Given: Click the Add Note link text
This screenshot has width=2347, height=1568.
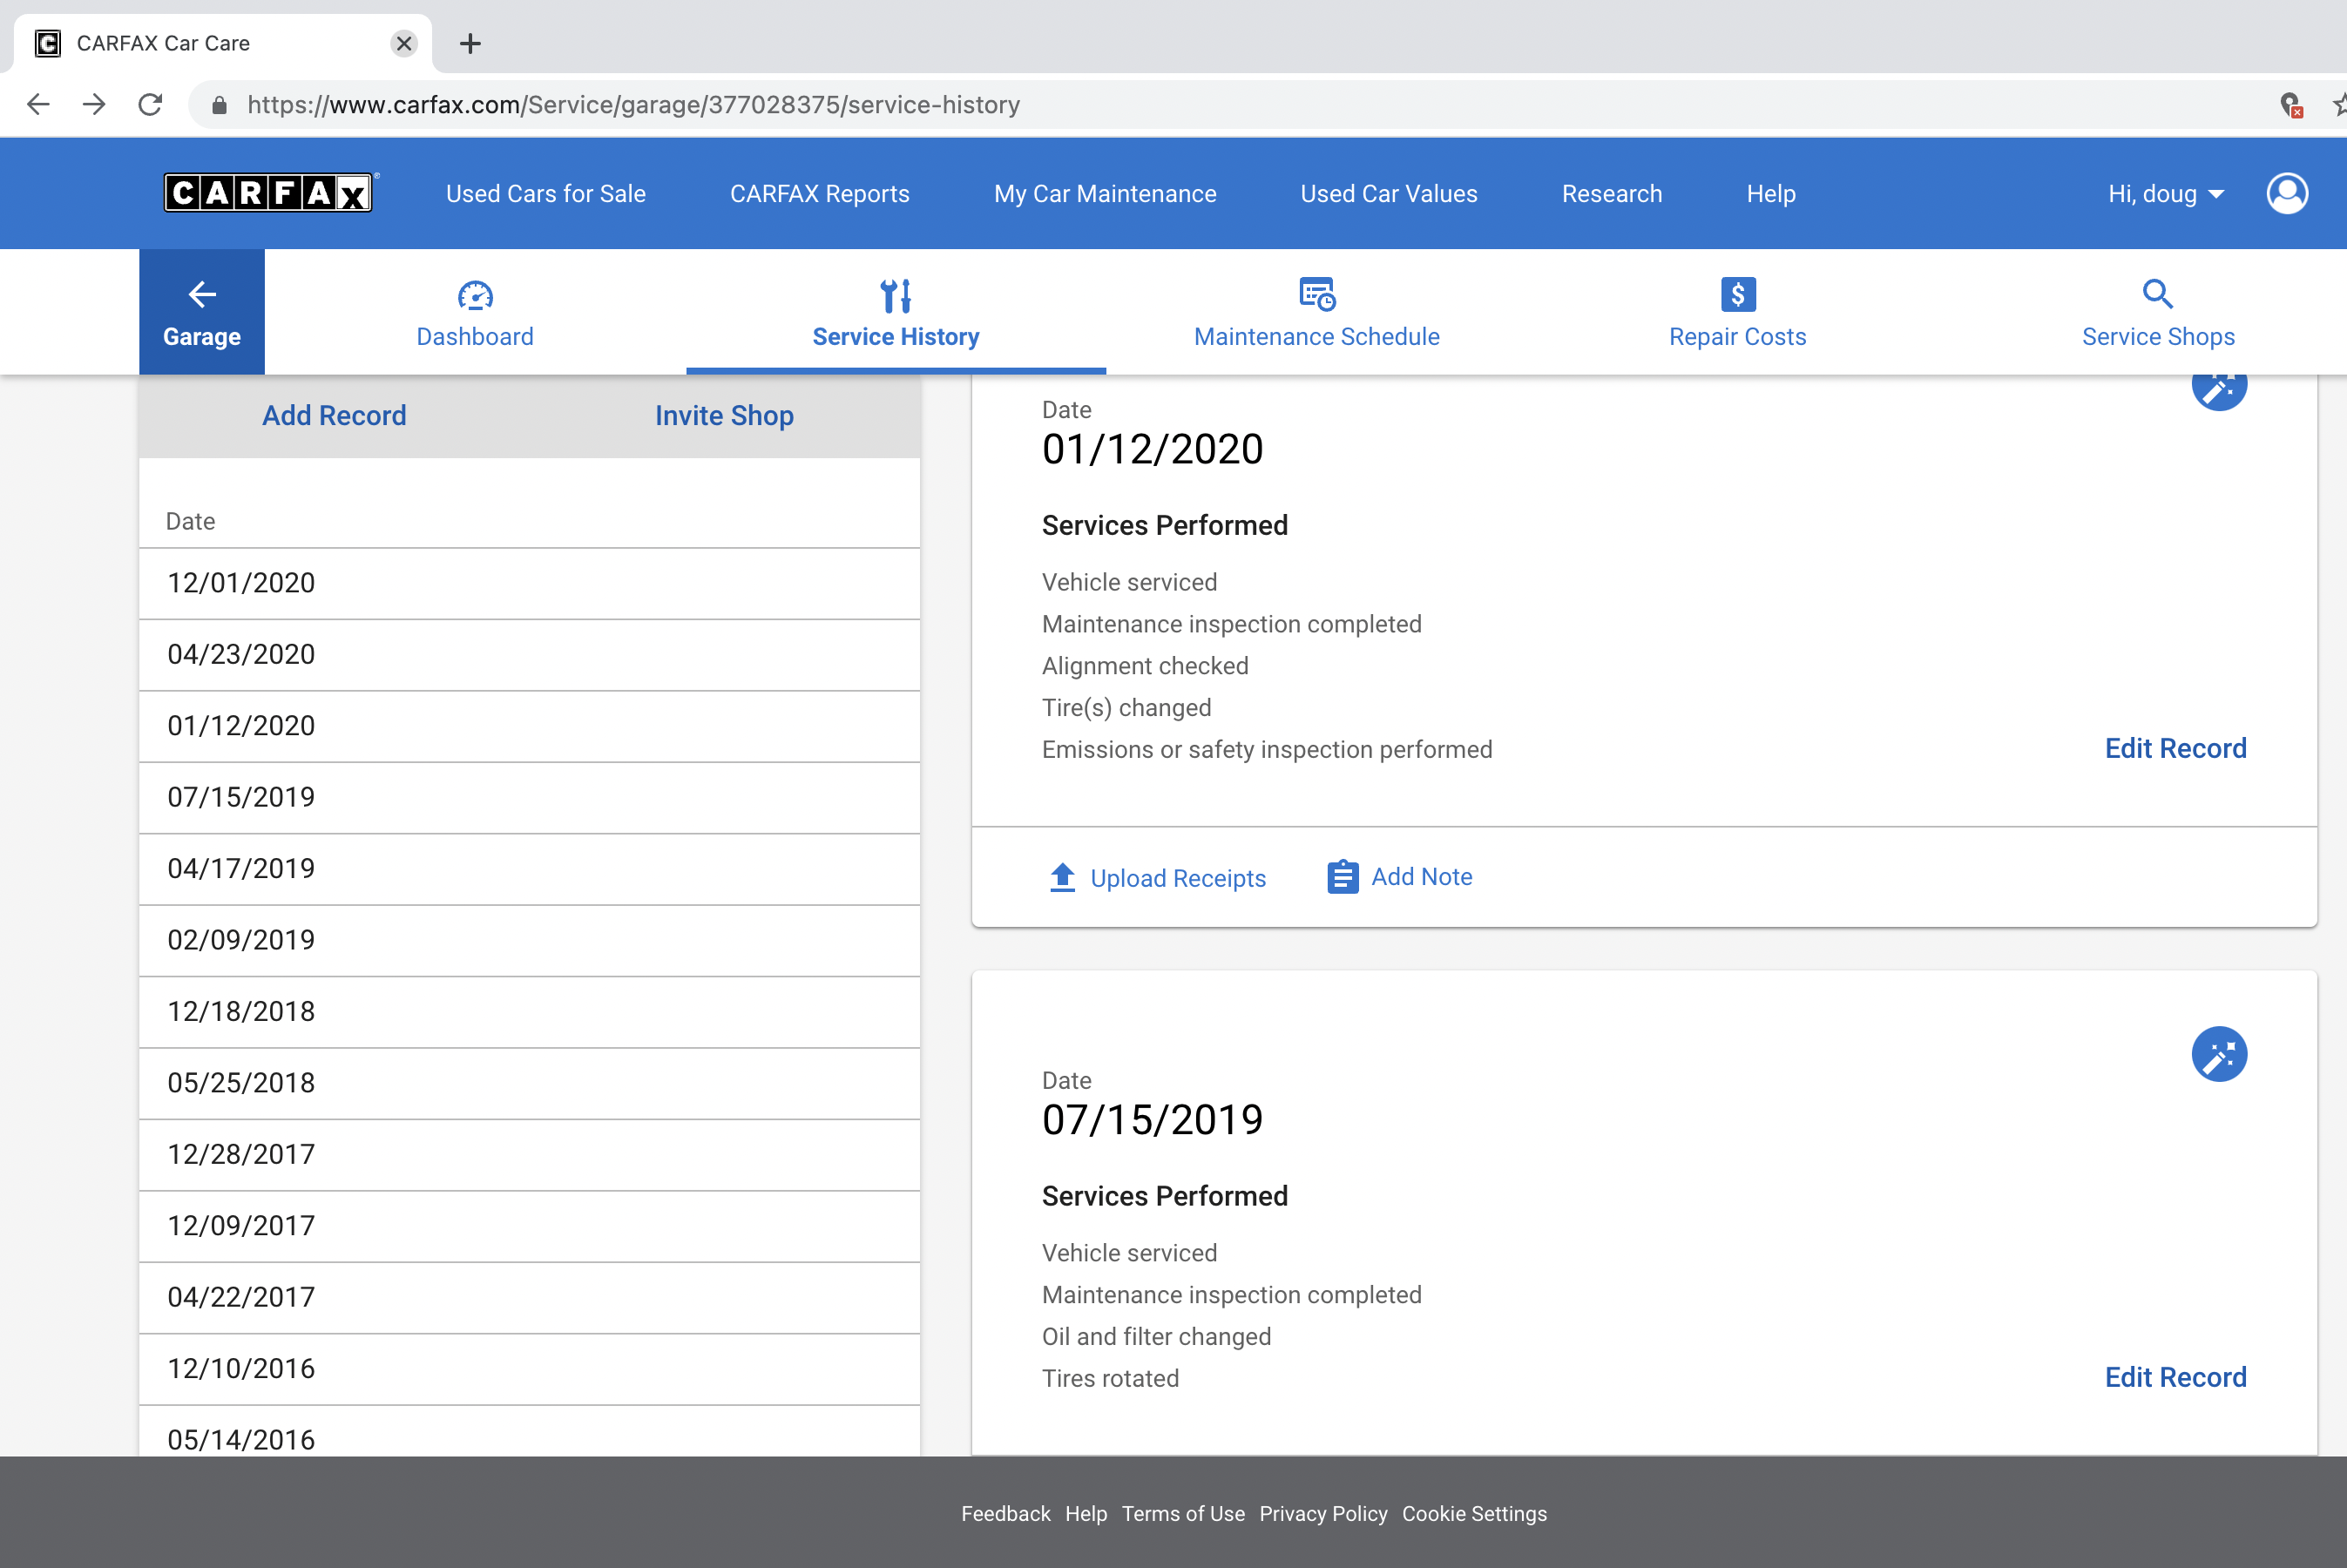Looking at the screenshot, I should [x=1421, y=877].
